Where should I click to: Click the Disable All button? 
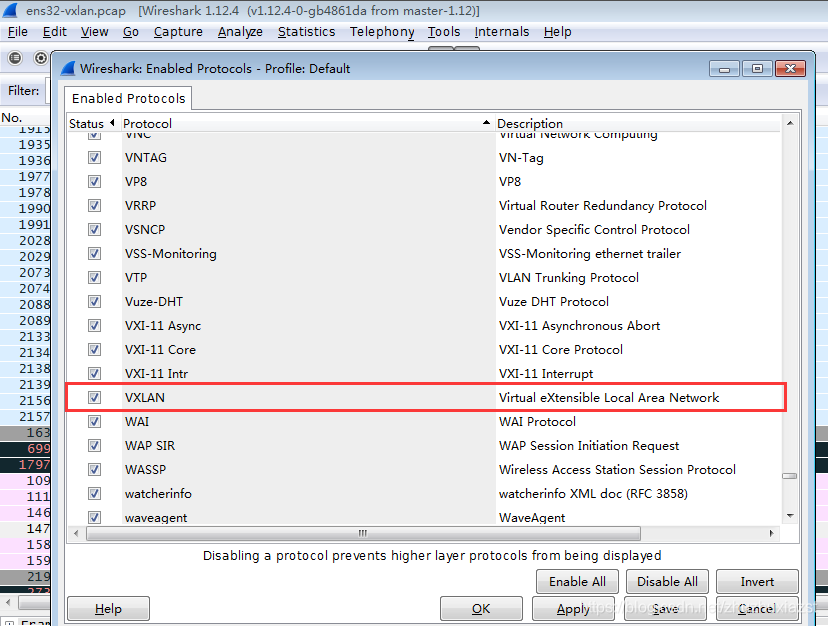coord(667,582)
